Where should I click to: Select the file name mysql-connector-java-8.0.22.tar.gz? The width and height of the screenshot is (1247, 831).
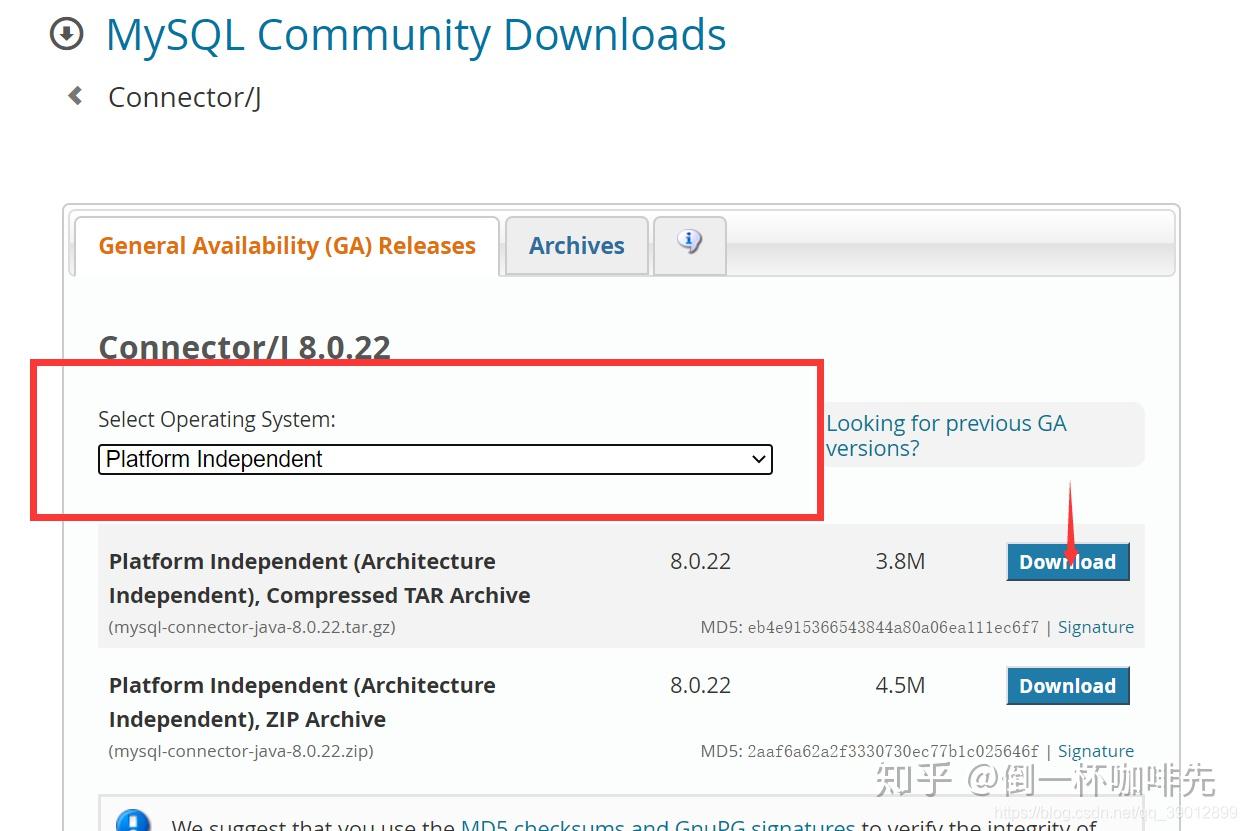252,627
